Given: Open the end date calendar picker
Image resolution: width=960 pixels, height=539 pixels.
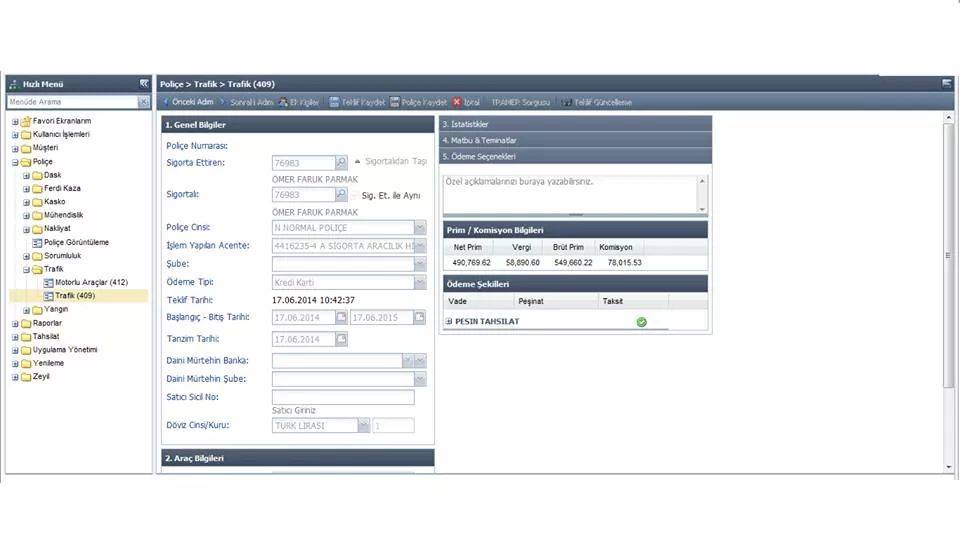Looking at the screenshot, I should click(419, 317).
